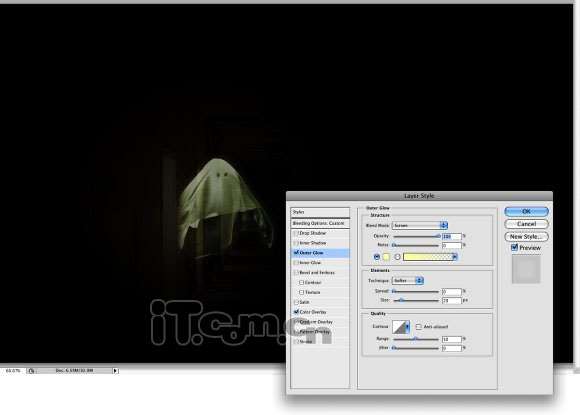Open the Blend Mode dropdown set to Screen
Screen dimensions: 580x415
point(420,225)
